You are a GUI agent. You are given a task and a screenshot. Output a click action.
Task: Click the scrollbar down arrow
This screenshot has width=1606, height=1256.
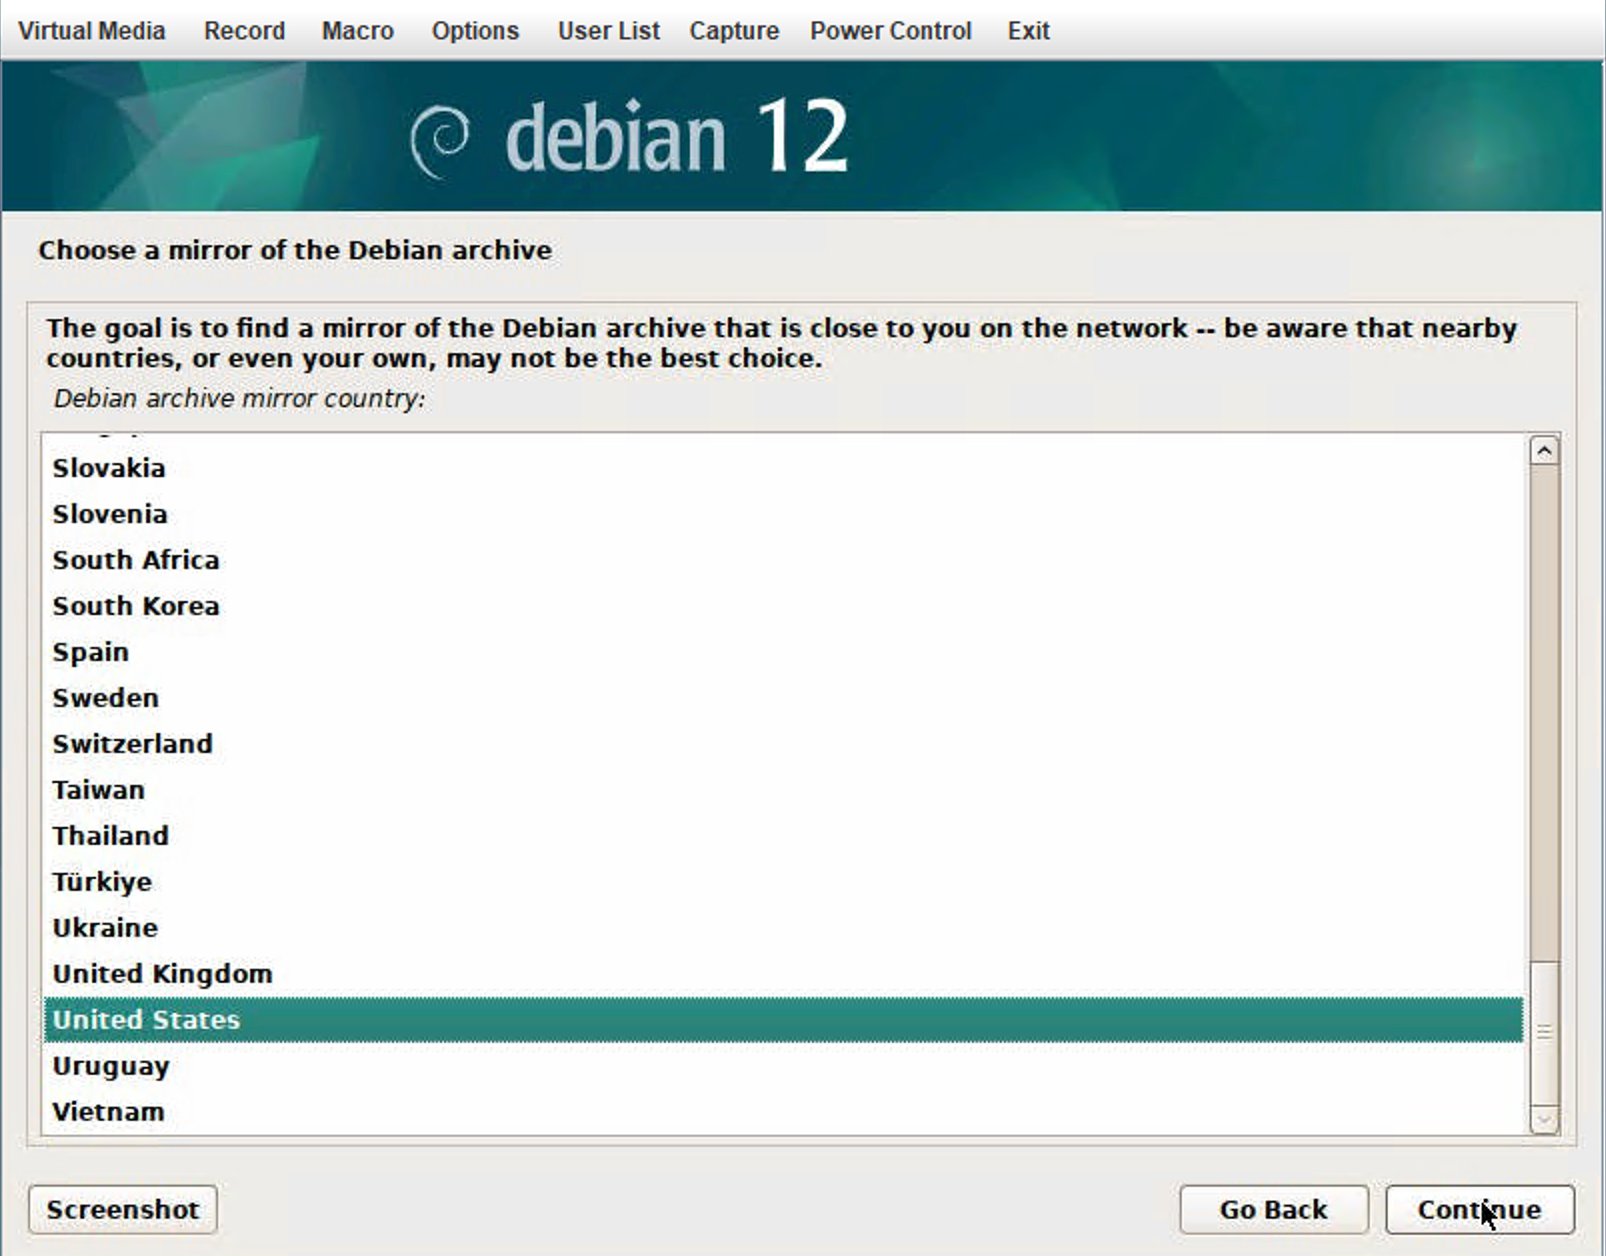pos(1544,1119)
